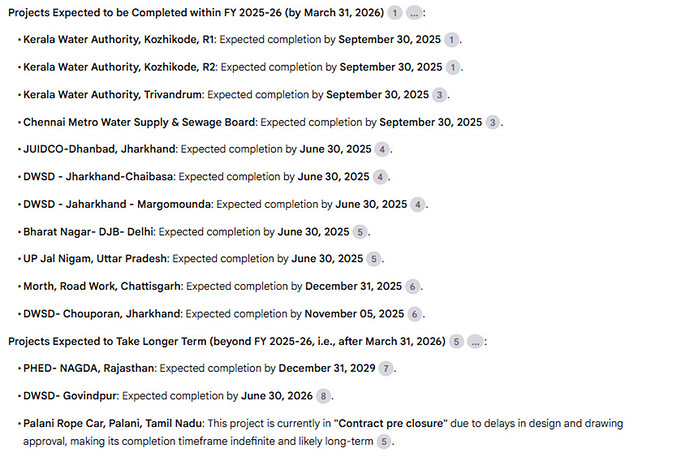Click the Kerala Water Authority, Trivandrum text
Image resolution: width=690 pixels, height=469 pixels.
click(113, 95)
